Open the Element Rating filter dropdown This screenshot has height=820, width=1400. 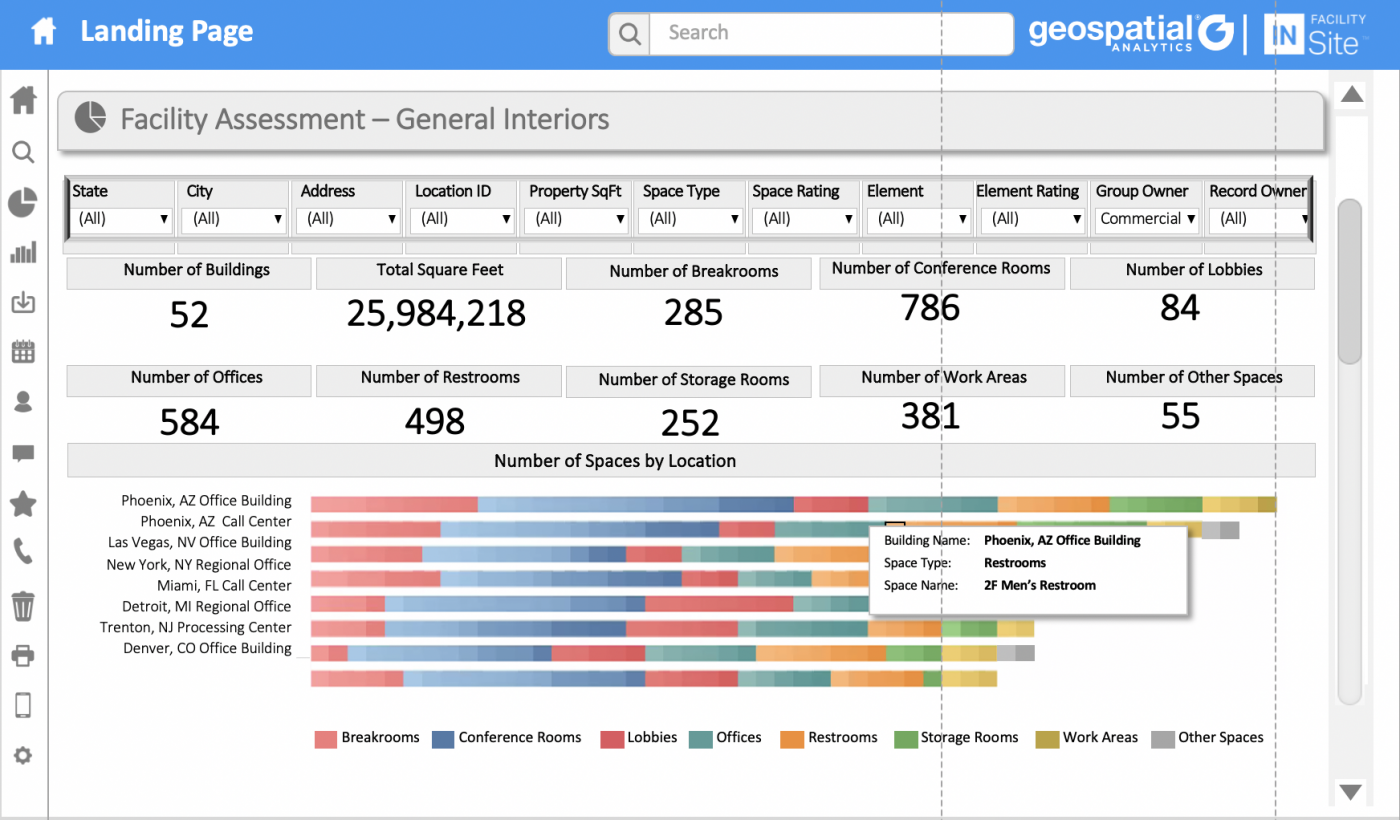pyautogui.click(x=1033, y=219)
